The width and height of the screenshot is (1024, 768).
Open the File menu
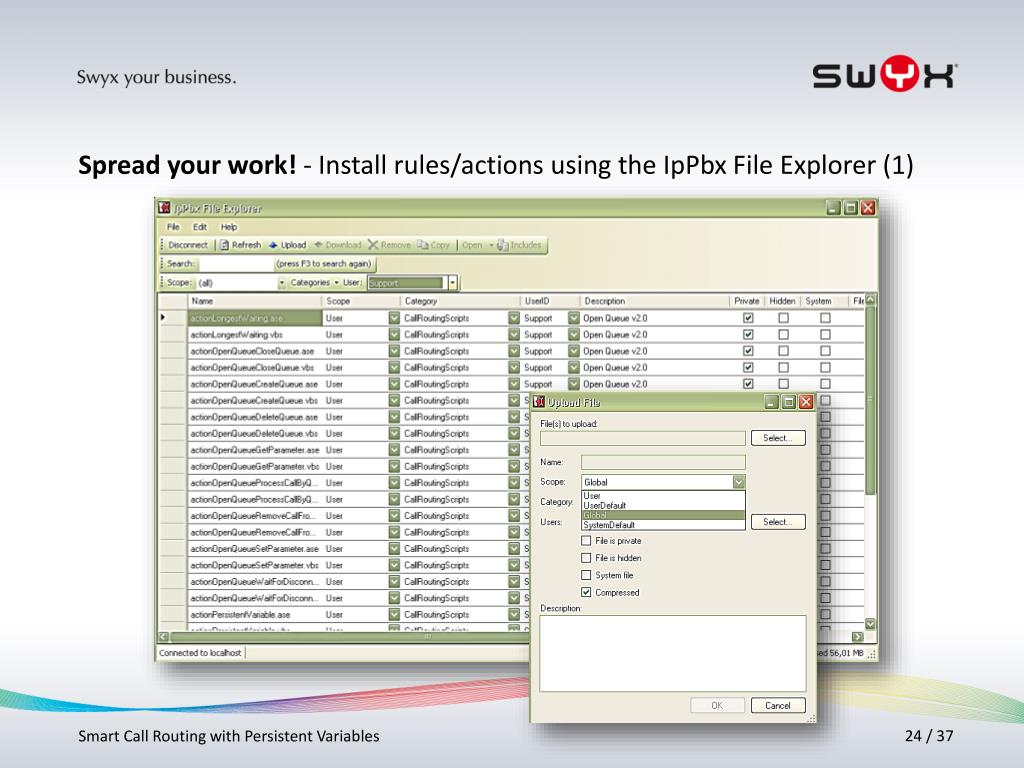(173, 227)
